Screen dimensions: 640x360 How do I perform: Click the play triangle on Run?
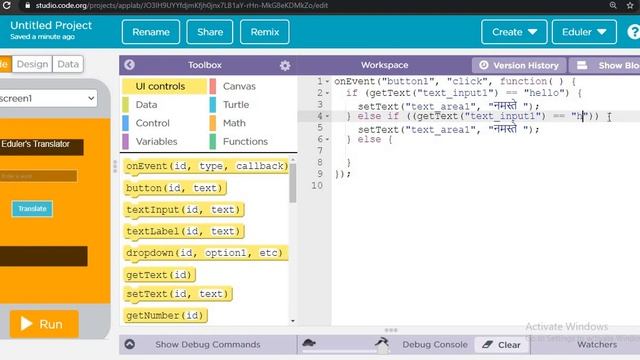26,324
